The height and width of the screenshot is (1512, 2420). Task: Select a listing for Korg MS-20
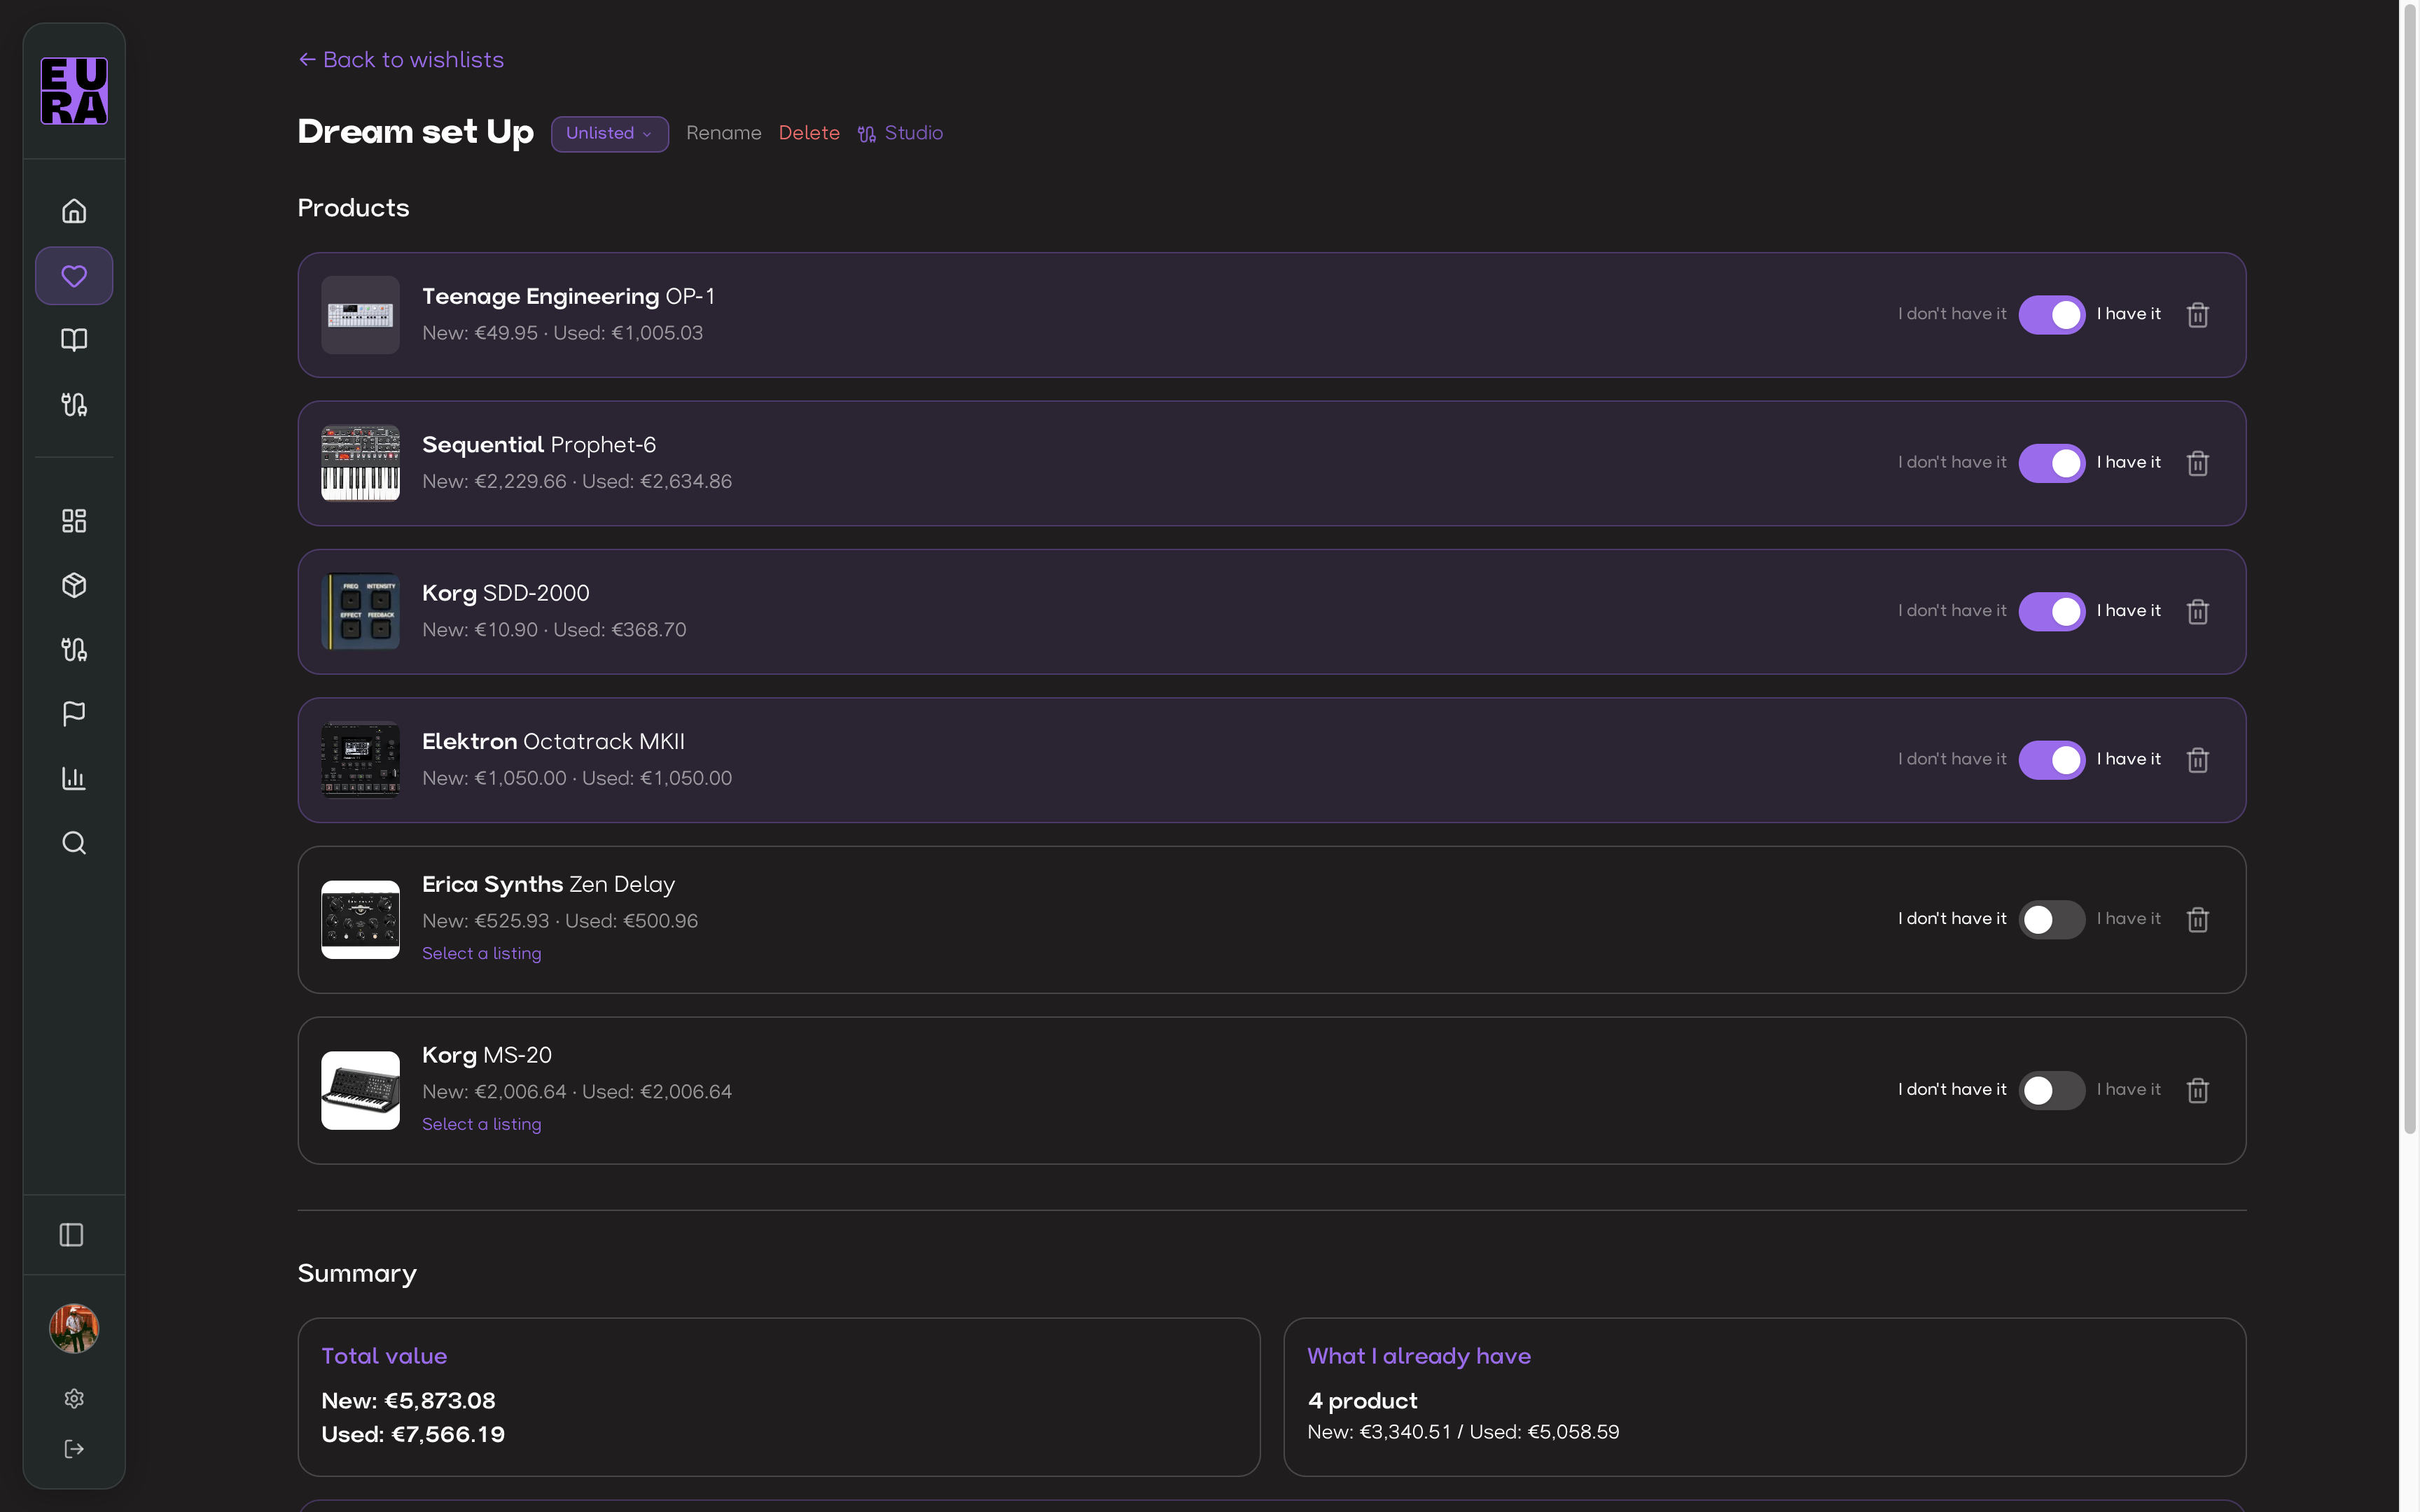[x=482, y=1125]
